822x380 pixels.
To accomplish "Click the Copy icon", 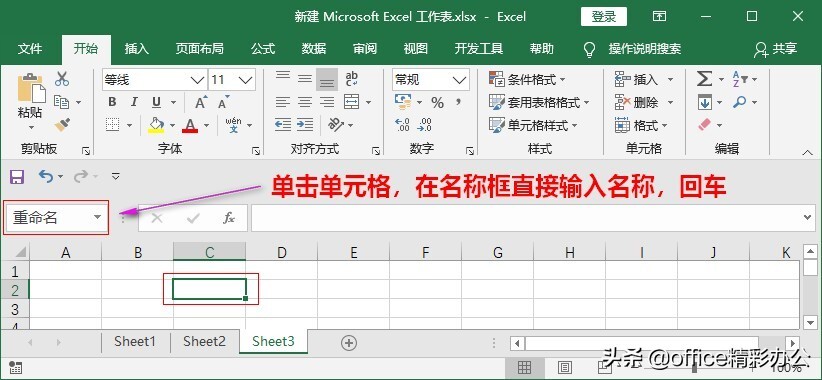I will click(62, 102).
